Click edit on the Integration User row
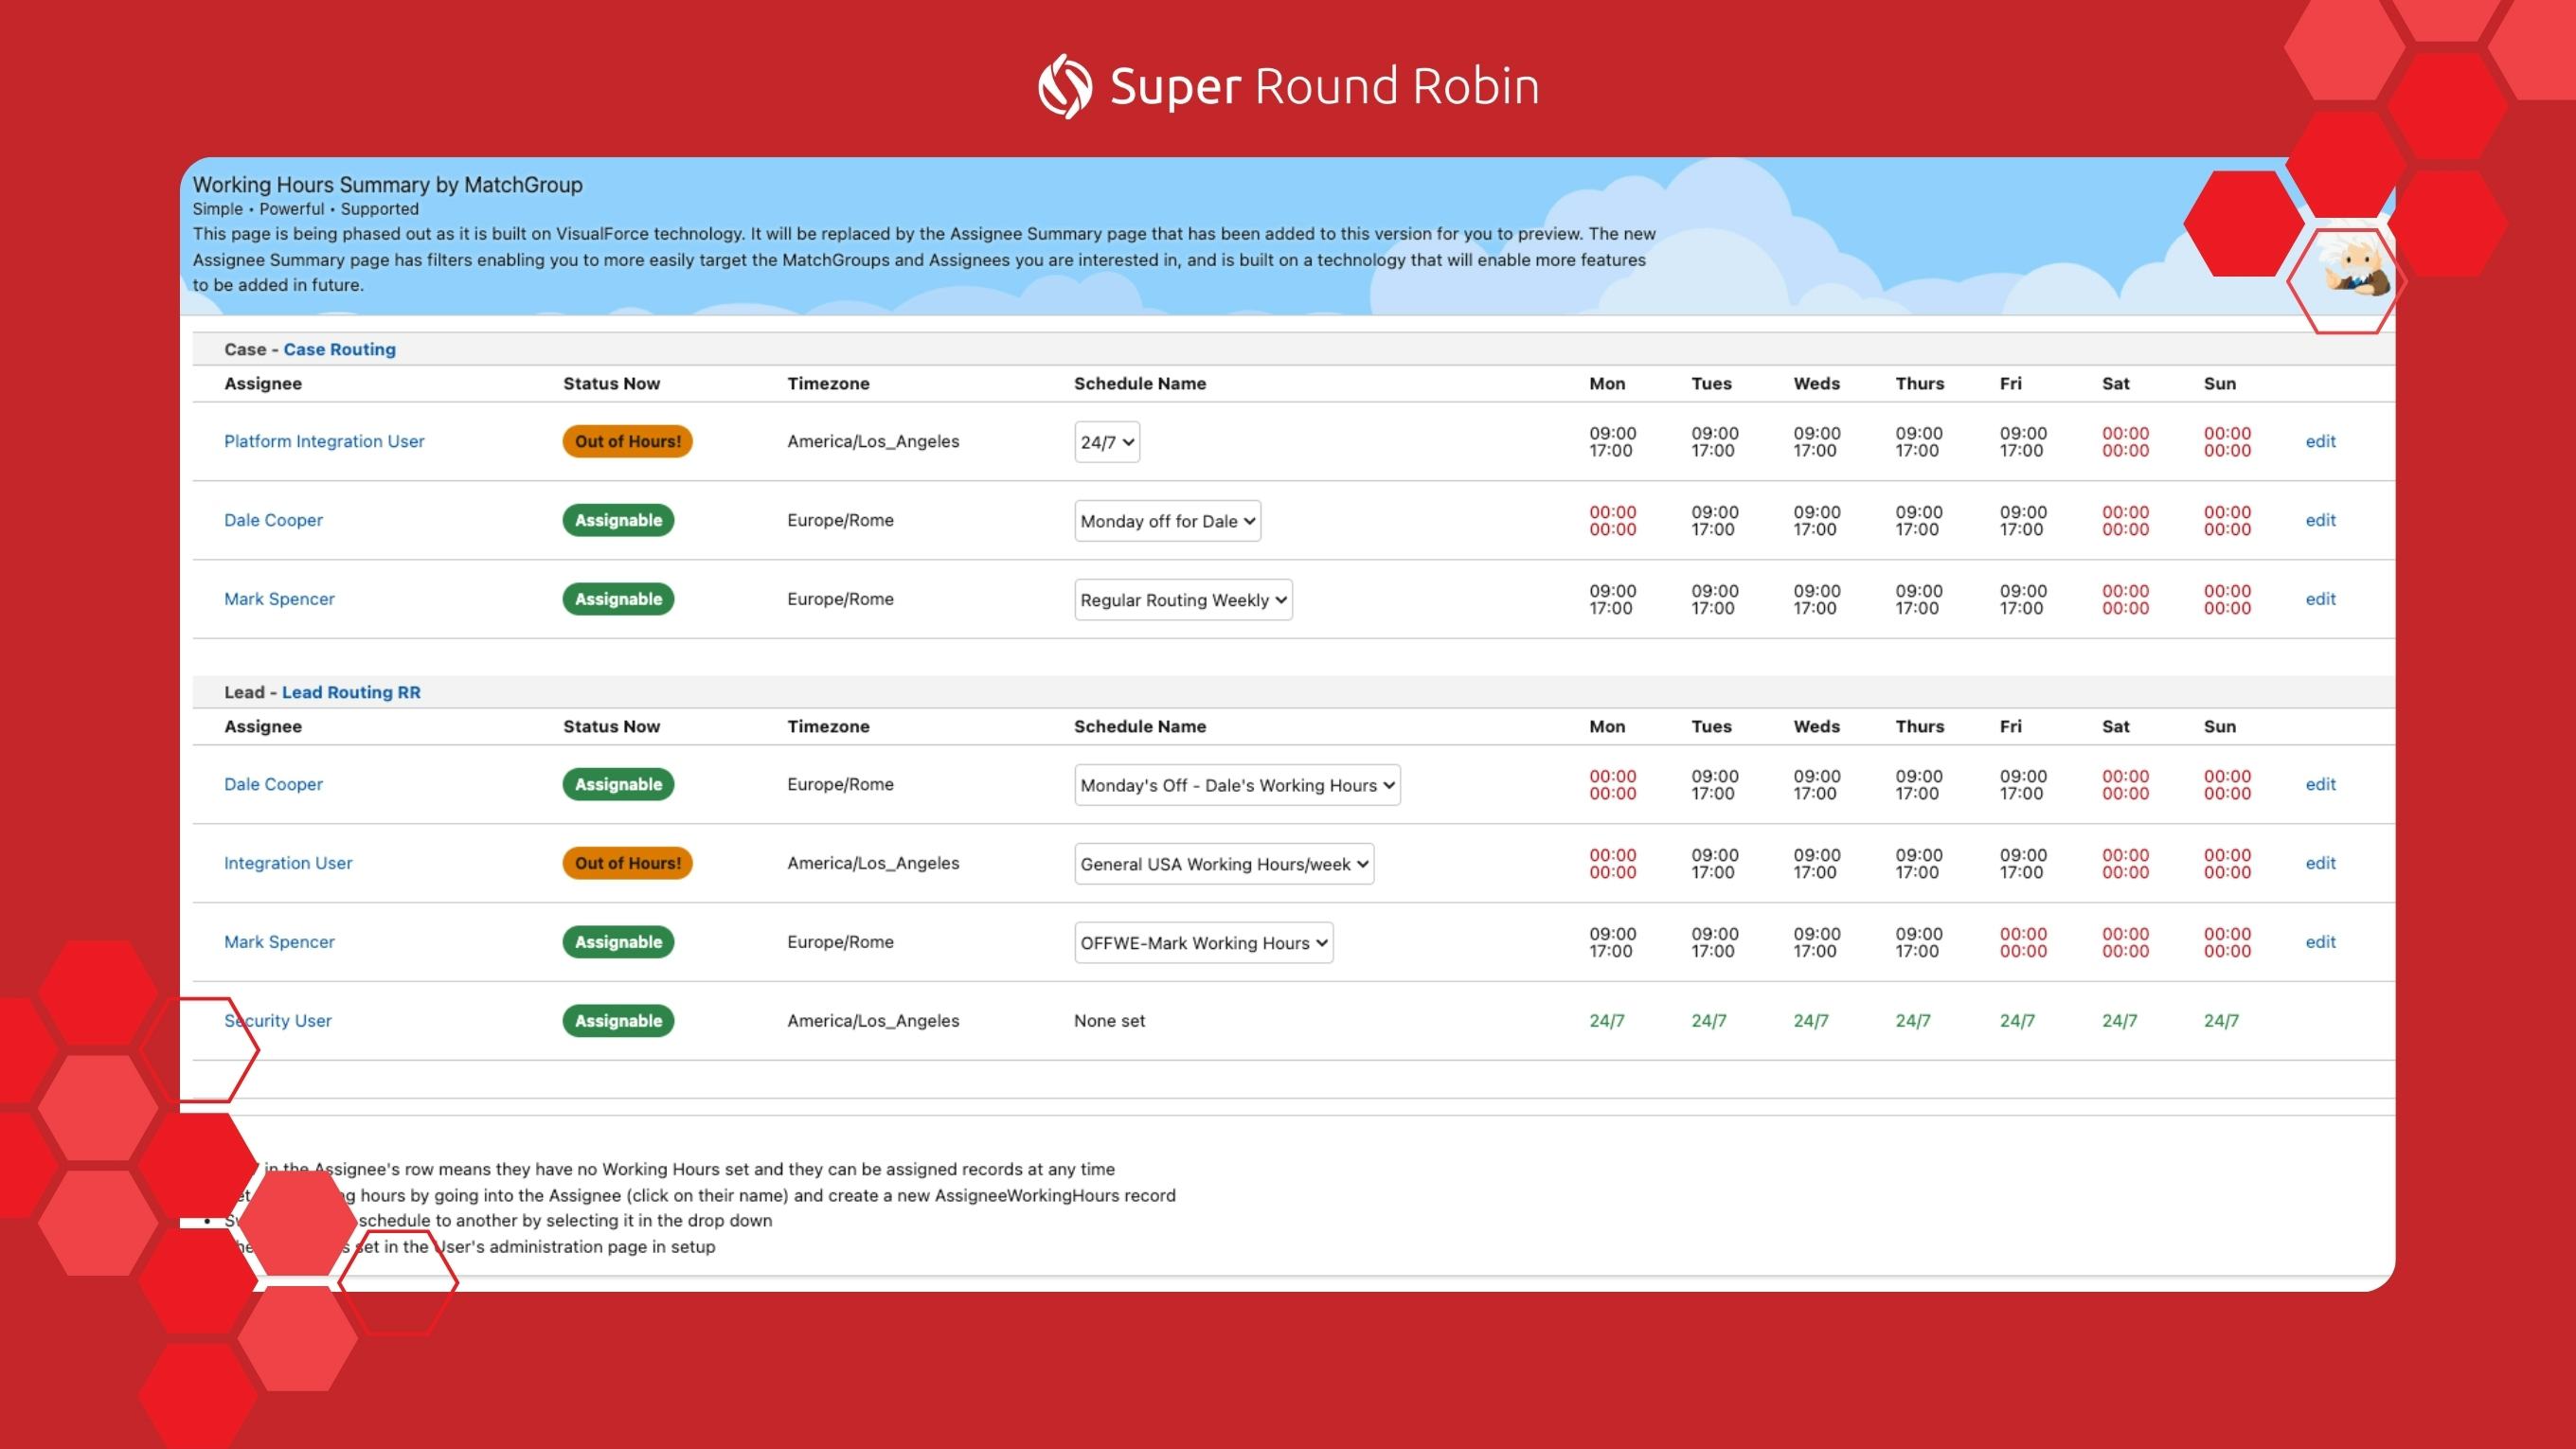2576x1449 pixels. coord(2319,863)
